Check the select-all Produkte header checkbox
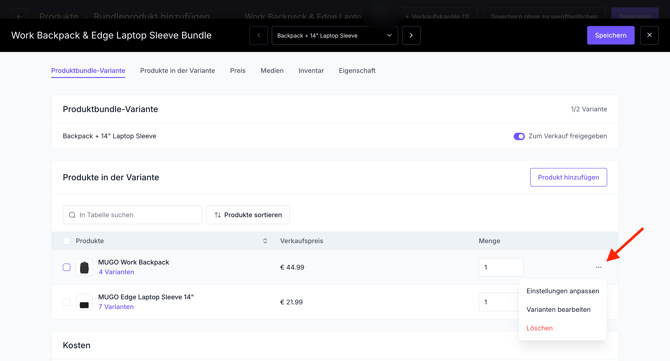The height and width of the screenshot is (361, 670). pos(67,241)
